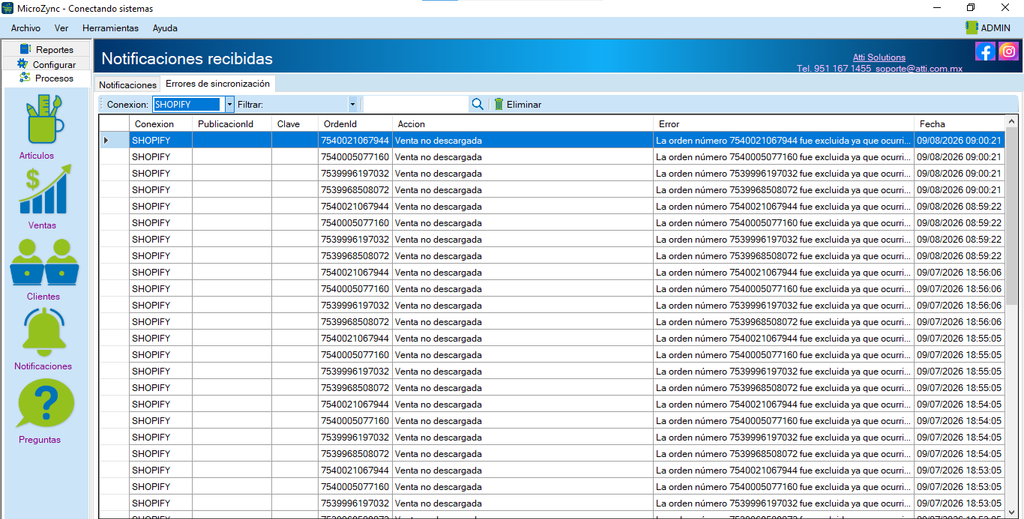Open the Notificaciones bell icon
This screenshot has width=1024, height=519.
(x=44, y=332)
